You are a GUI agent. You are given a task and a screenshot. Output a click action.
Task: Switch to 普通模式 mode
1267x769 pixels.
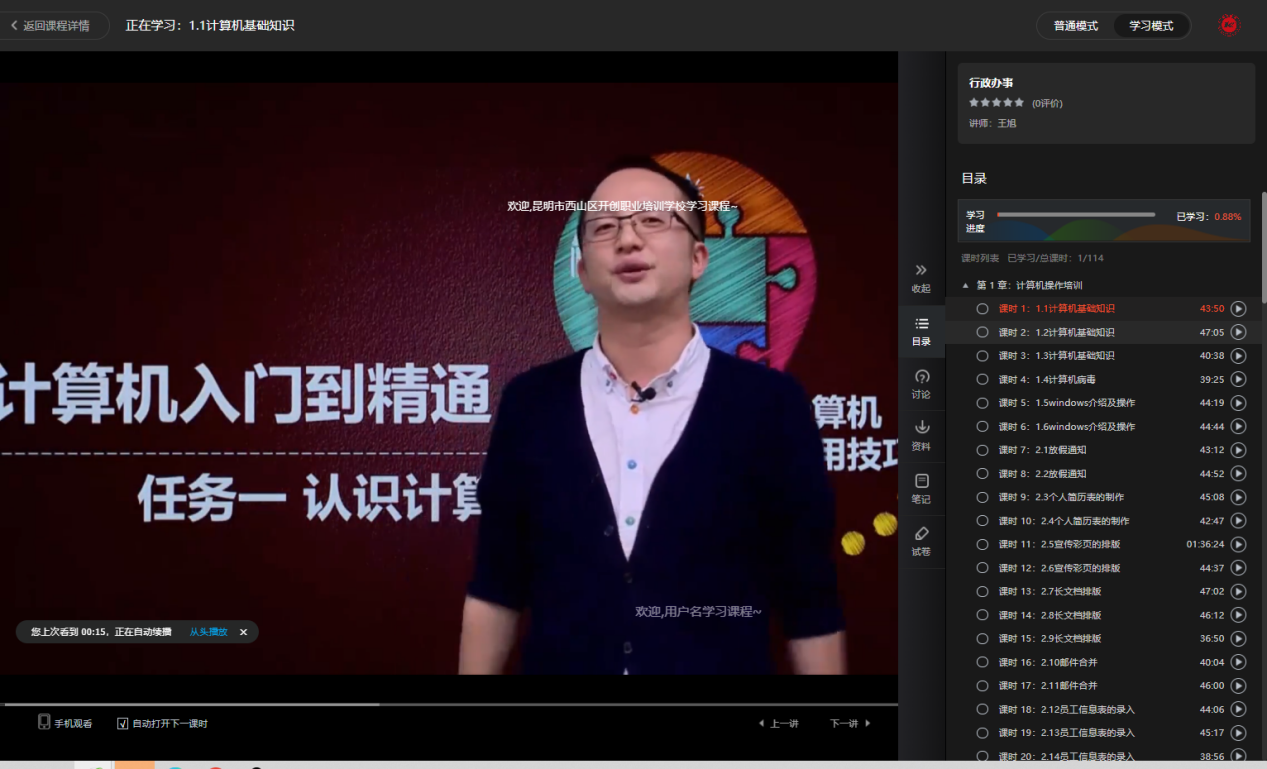[1076, 26]
